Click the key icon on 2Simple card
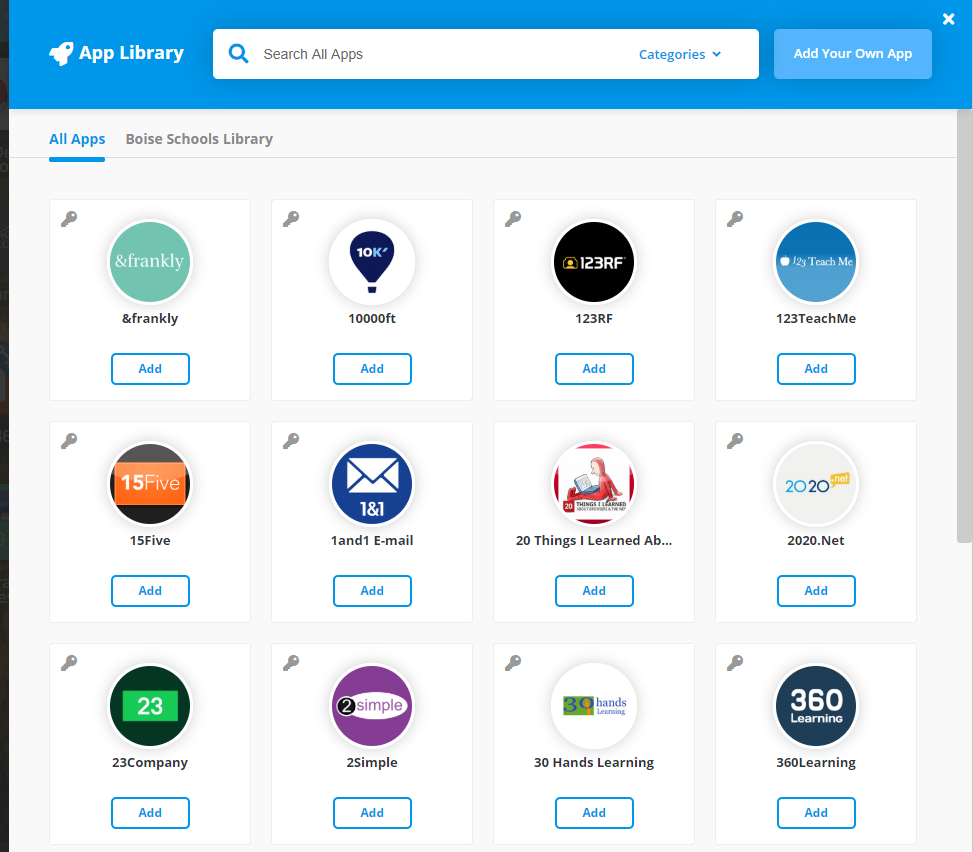This screenshot has width=973, height=852. coord(291,663)
